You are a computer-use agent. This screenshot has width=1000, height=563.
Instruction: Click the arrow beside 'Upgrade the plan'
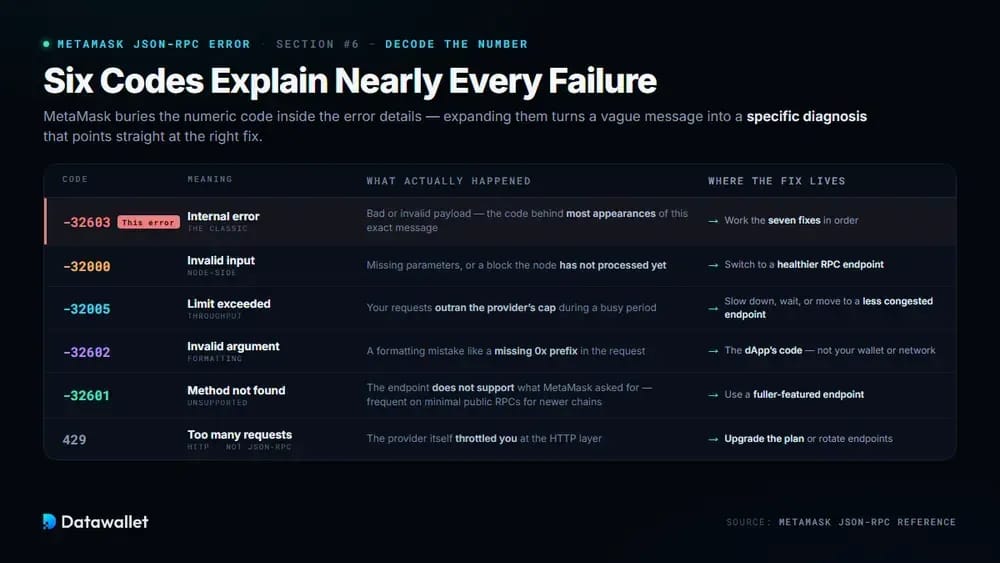point(713,439)
